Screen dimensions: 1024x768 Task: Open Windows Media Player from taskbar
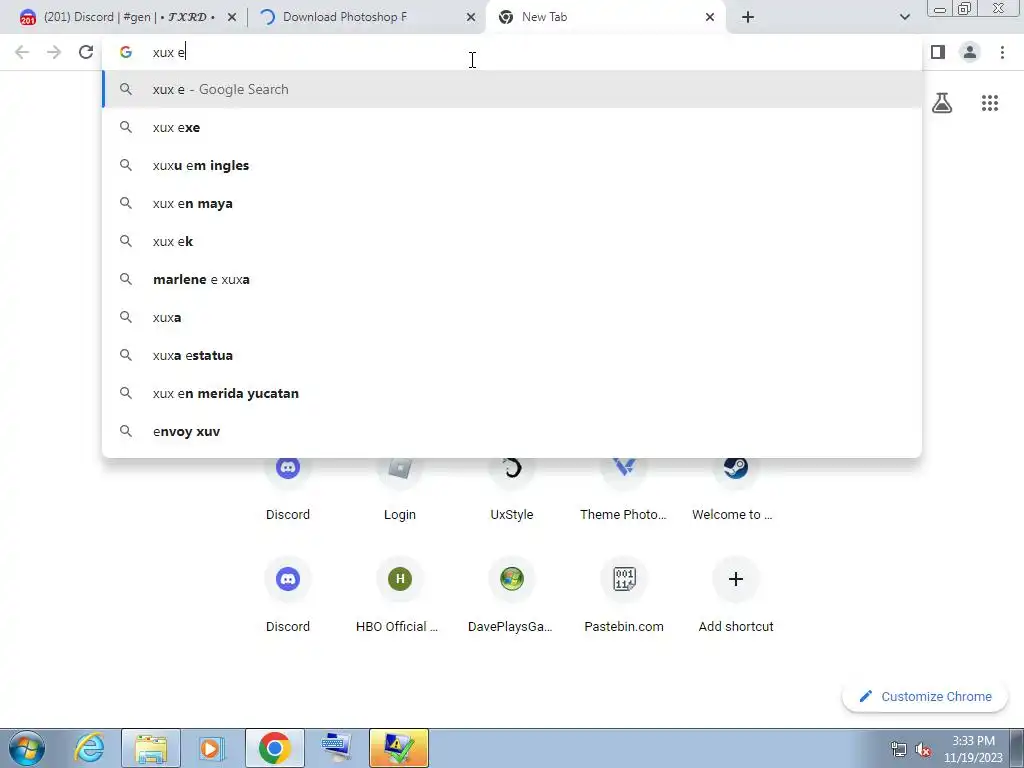click(x=212, y=748)
